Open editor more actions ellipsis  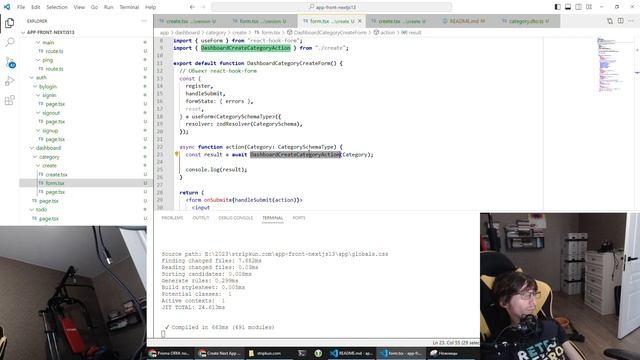tap(631, 21)
